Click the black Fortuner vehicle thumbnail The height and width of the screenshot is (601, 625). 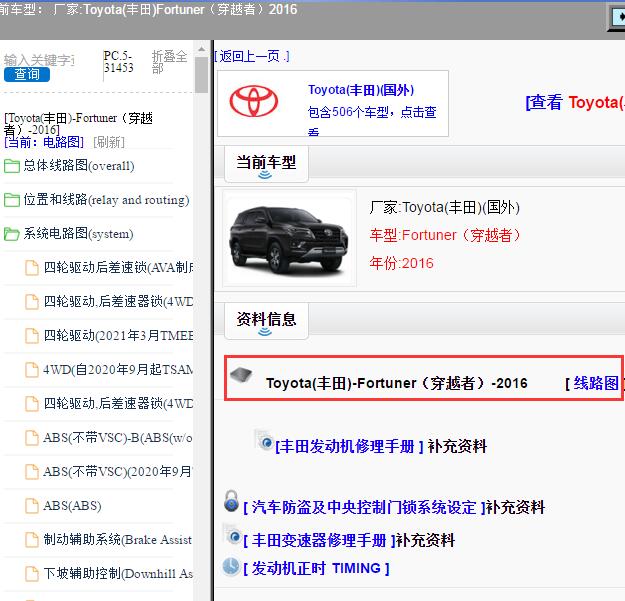click(x=289, y=238)
